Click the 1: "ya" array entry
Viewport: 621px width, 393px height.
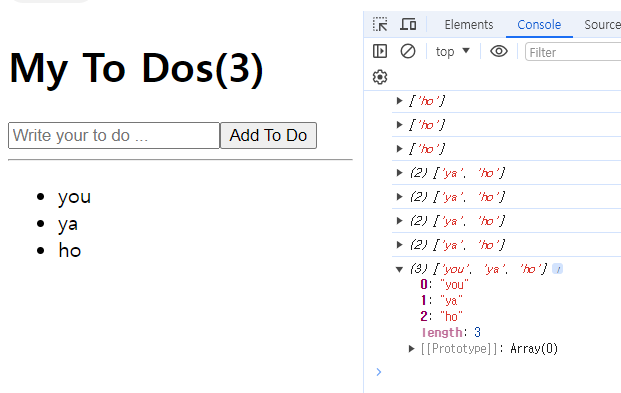[442, 301]
